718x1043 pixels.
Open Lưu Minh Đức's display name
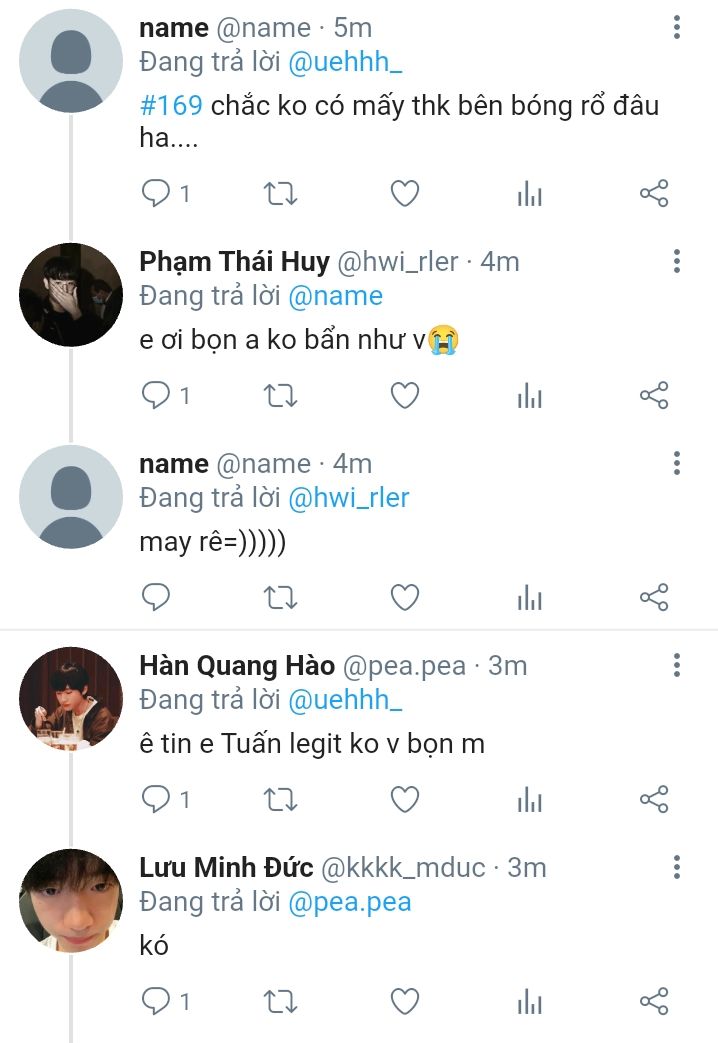226,867
